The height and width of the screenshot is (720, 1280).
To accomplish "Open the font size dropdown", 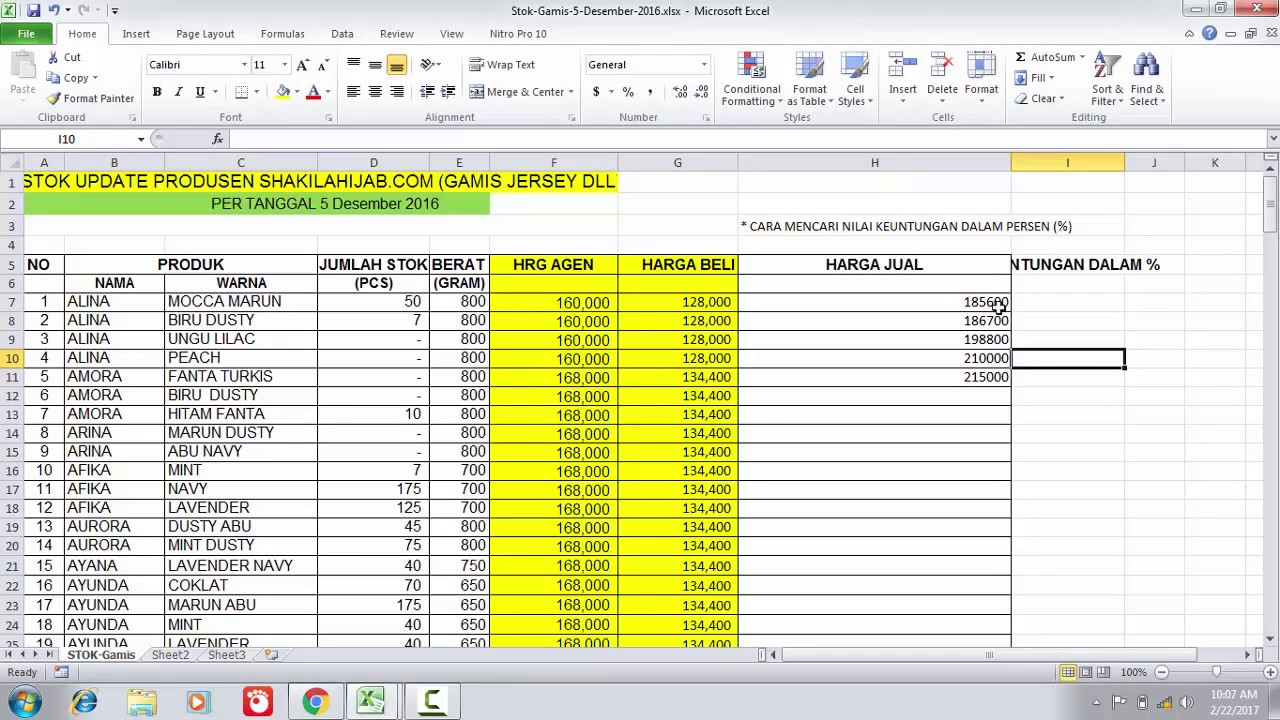I will point(284,65).
